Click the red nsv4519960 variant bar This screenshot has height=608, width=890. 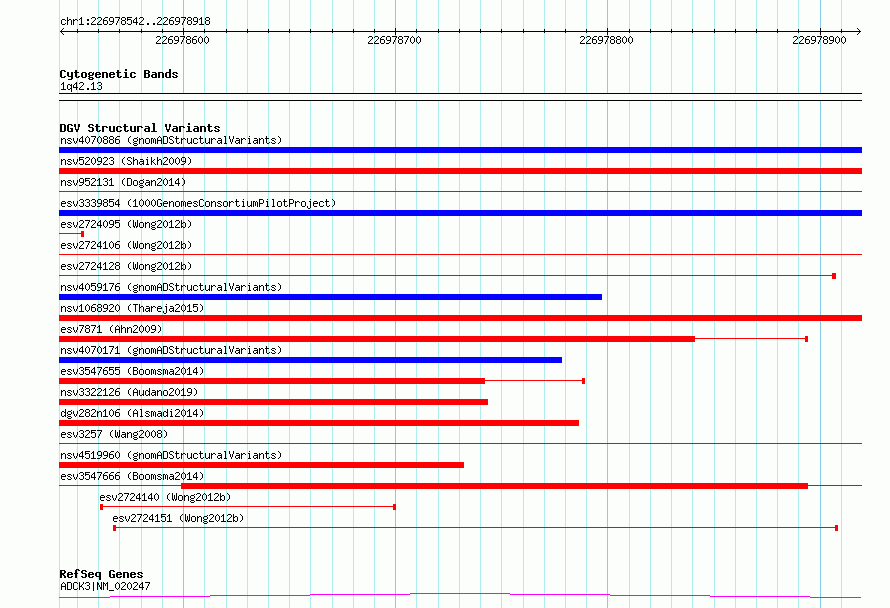[262, 465]
